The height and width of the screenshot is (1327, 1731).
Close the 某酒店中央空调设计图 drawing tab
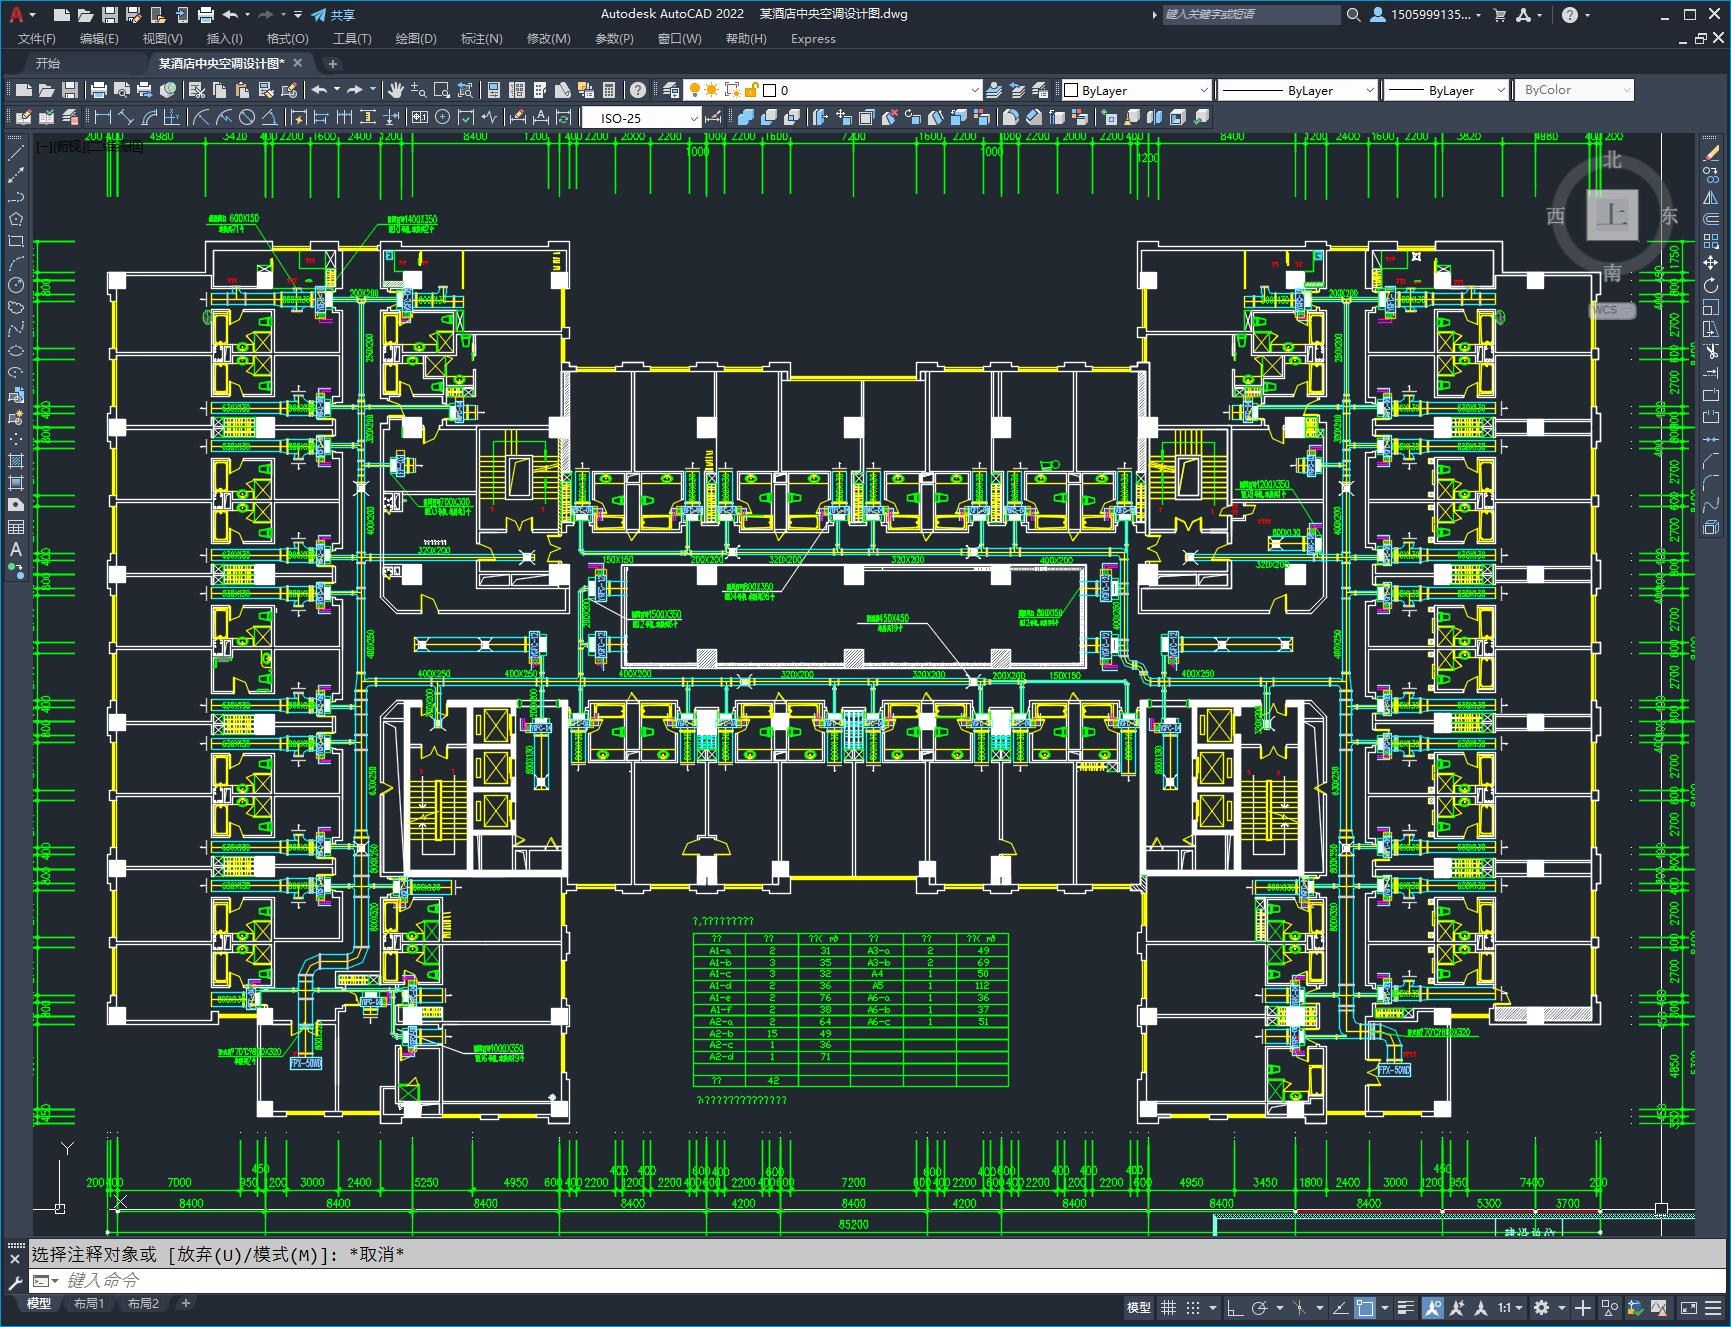[x=297, y=63]
